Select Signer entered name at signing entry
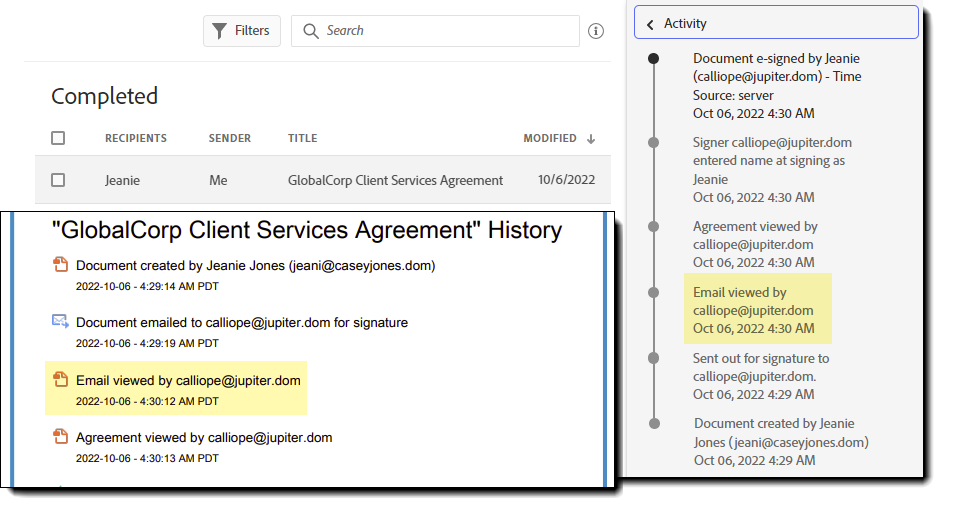Image resolution: width=953 pixels, height=507 pixels. [772, 170]
